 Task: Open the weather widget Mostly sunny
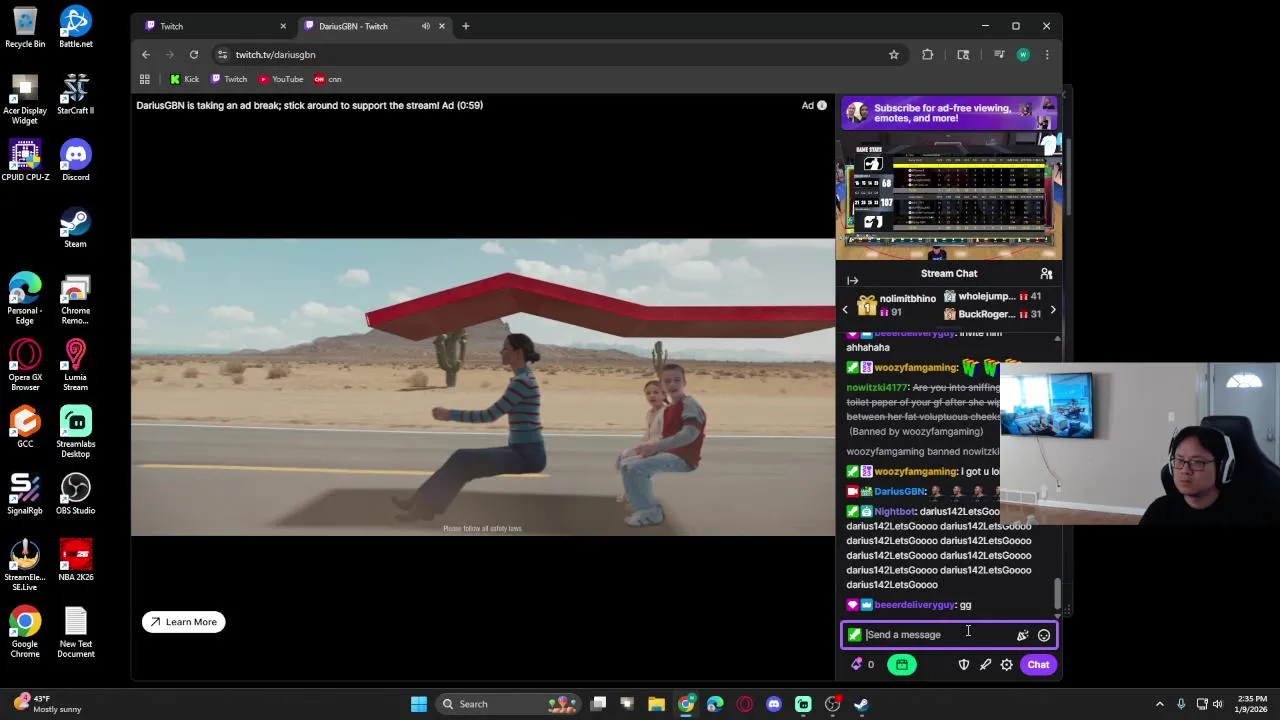[x=45, y=704]
